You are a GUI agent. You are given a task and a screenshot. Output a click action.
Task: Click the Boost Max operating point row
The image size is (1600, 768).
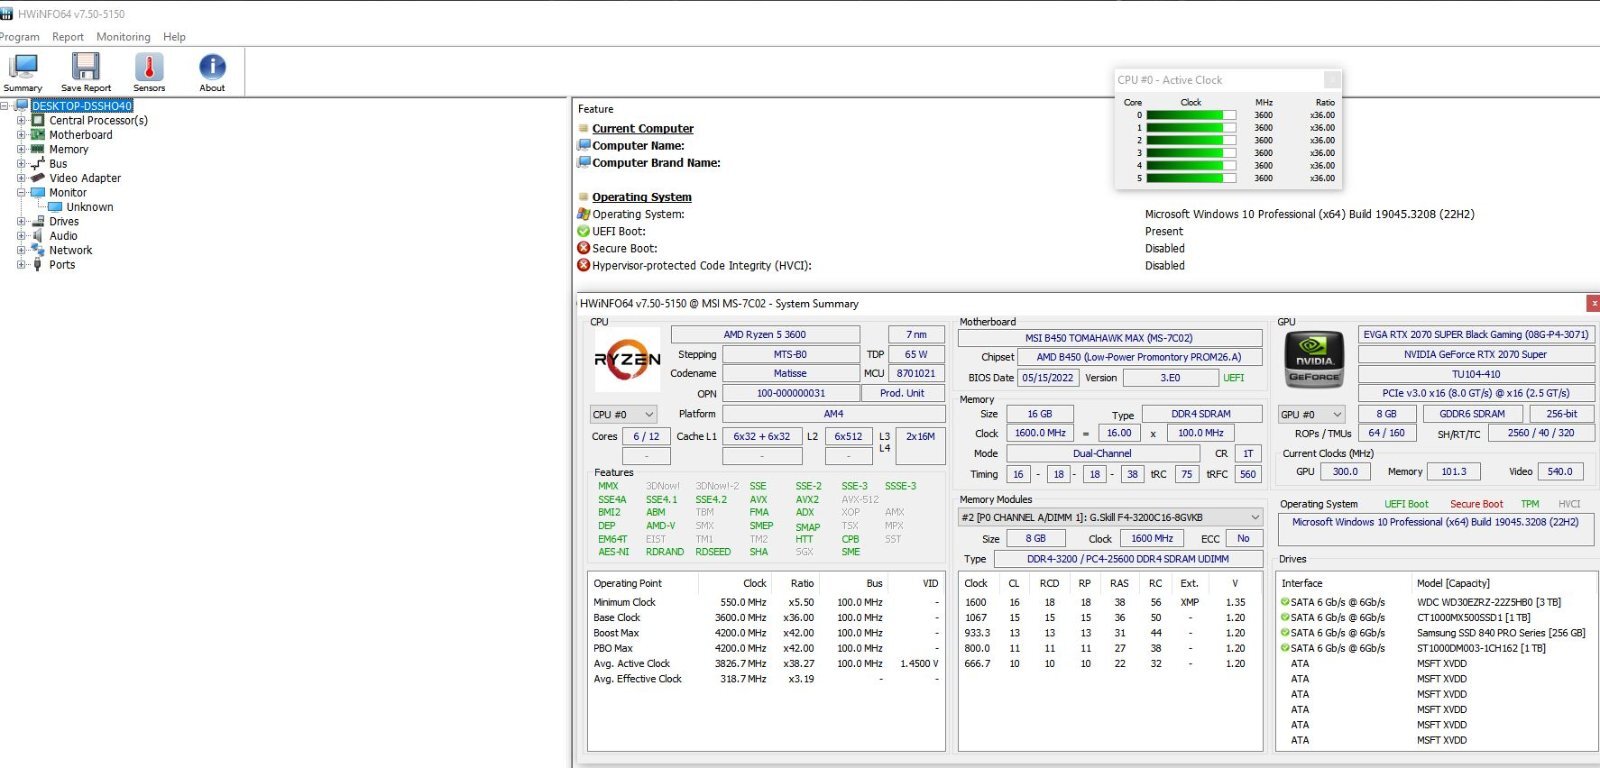766,633
